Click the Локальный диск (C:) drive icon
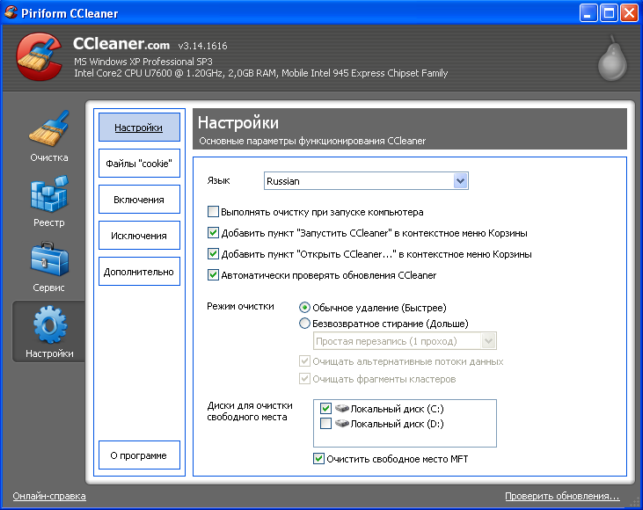 coord(342,408)
